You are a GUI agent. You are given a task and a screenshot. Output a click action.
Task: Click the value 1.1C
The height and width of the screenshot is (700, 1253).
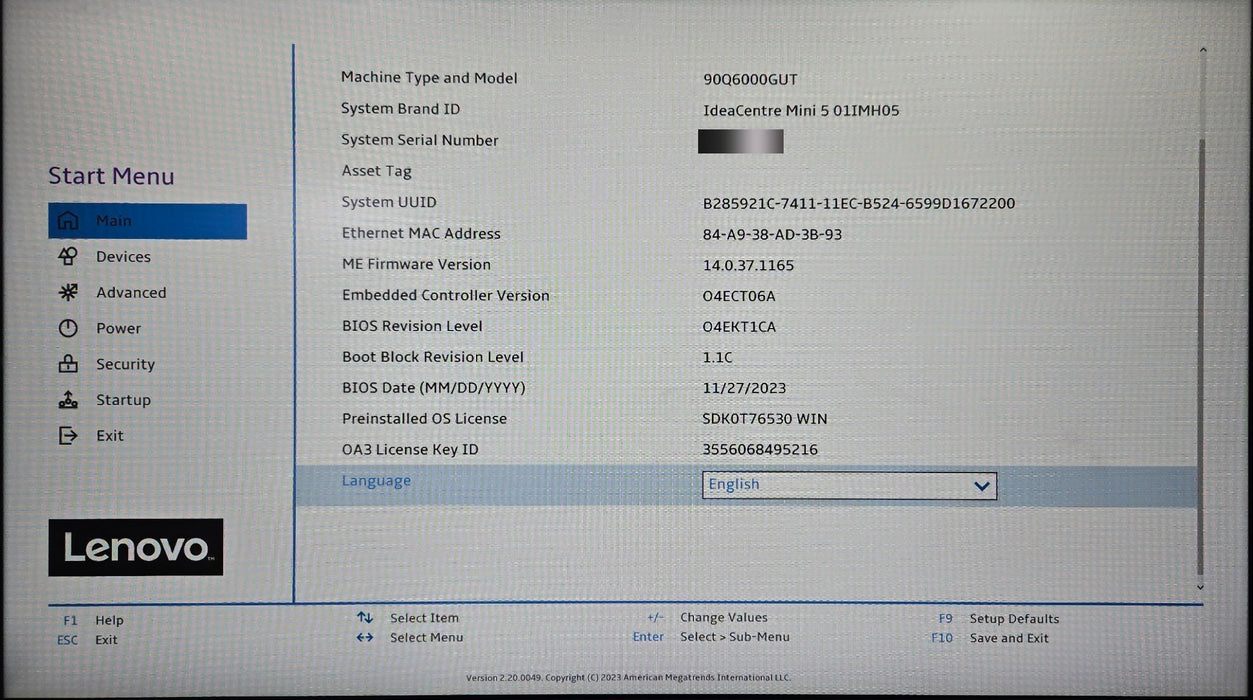point(717,358)
